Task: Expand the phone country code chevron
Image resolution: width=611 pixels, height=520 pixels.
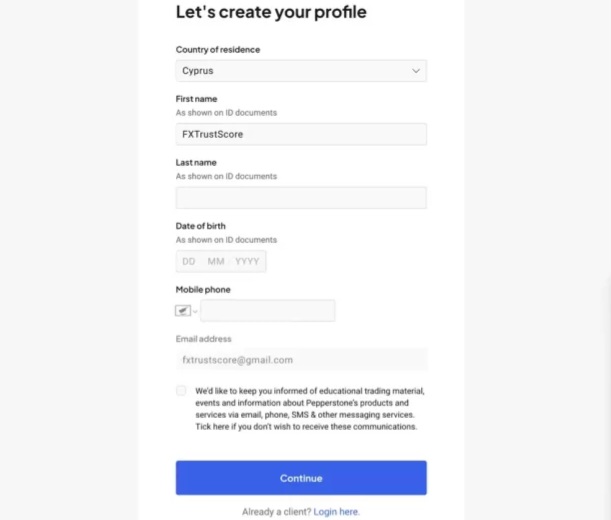Action: [x=195, y=311]
